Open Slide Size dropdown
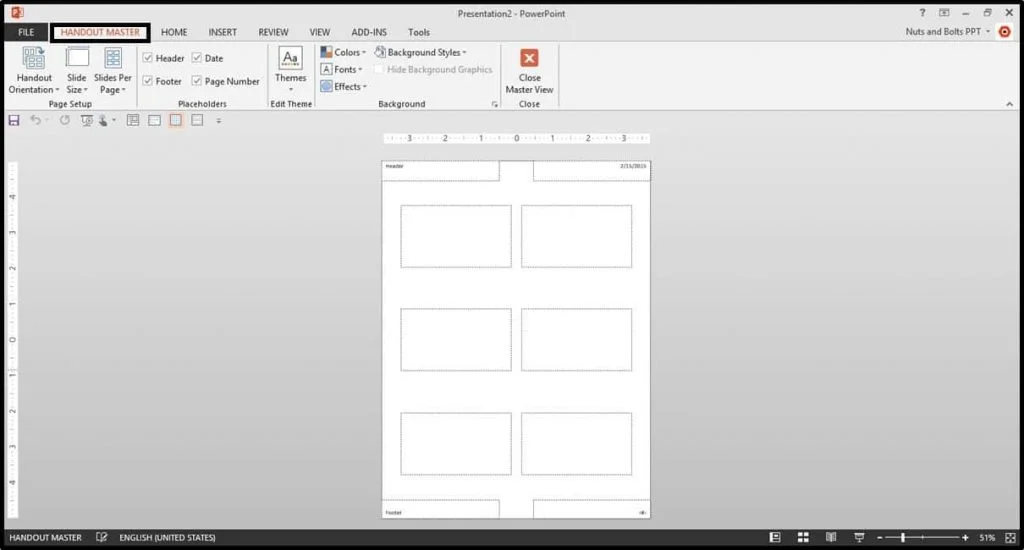1024x550 pixels. tap(76, 71)
